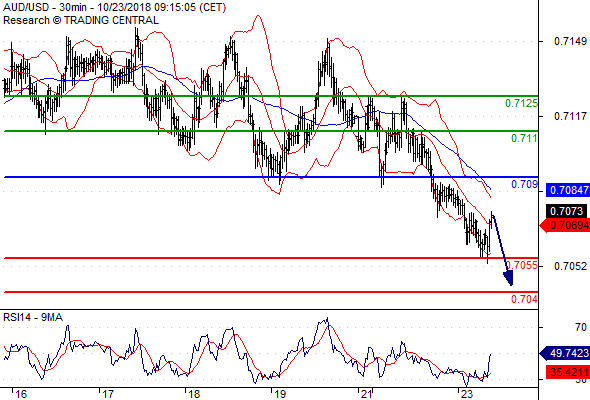Click the "RSI14 - 9MA" indicator label
The height and width of the screenshot is (400, 590).
coord(33,318)
